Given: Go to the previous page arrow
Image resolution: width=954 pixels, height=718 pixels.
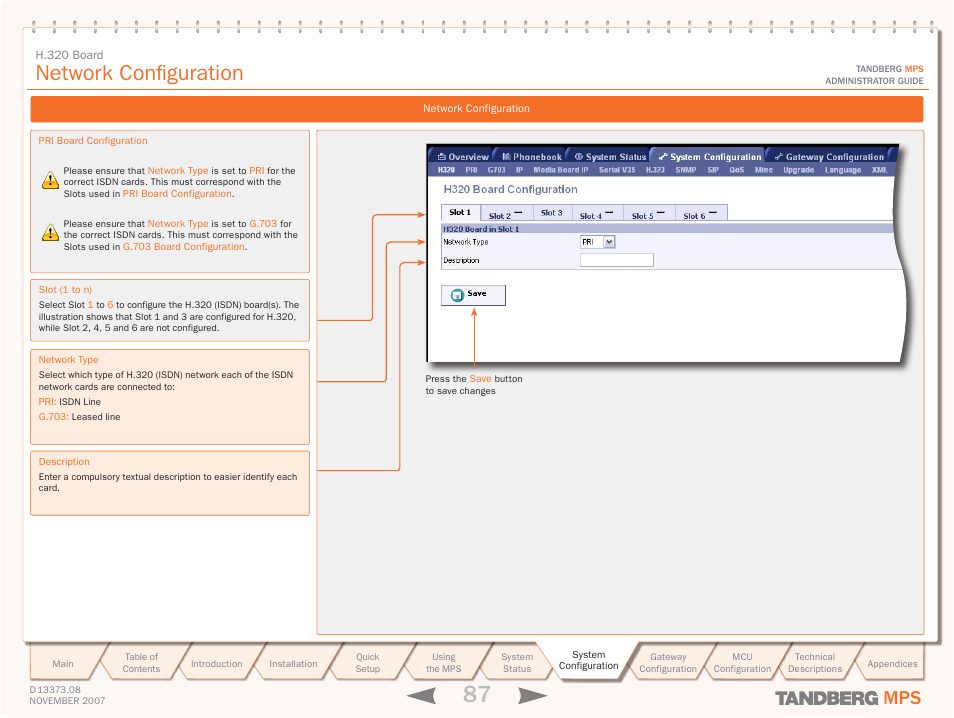Looking at the screenshot, I should pyautogui.click(x=421, y=696).
